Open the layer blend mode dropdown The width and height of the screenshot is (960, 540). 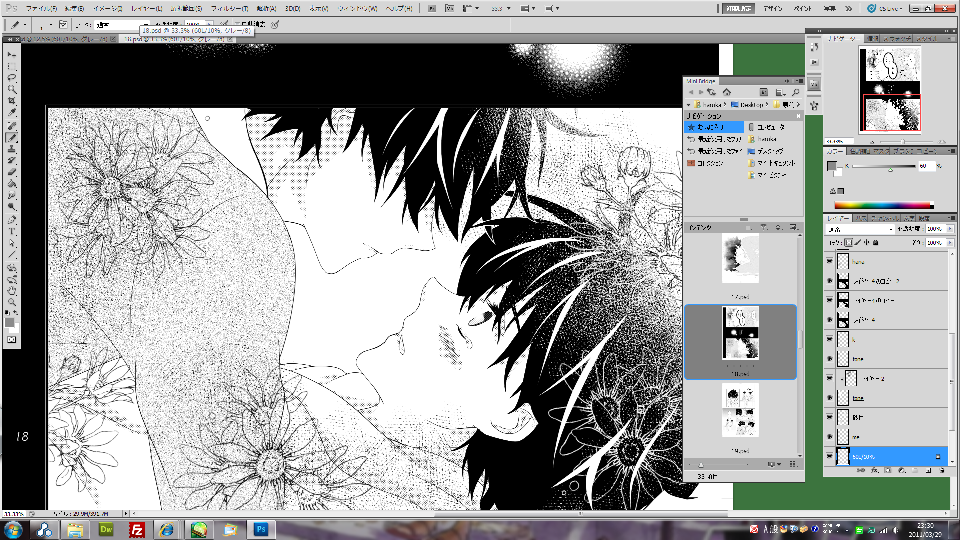click(x=860, y=229)
